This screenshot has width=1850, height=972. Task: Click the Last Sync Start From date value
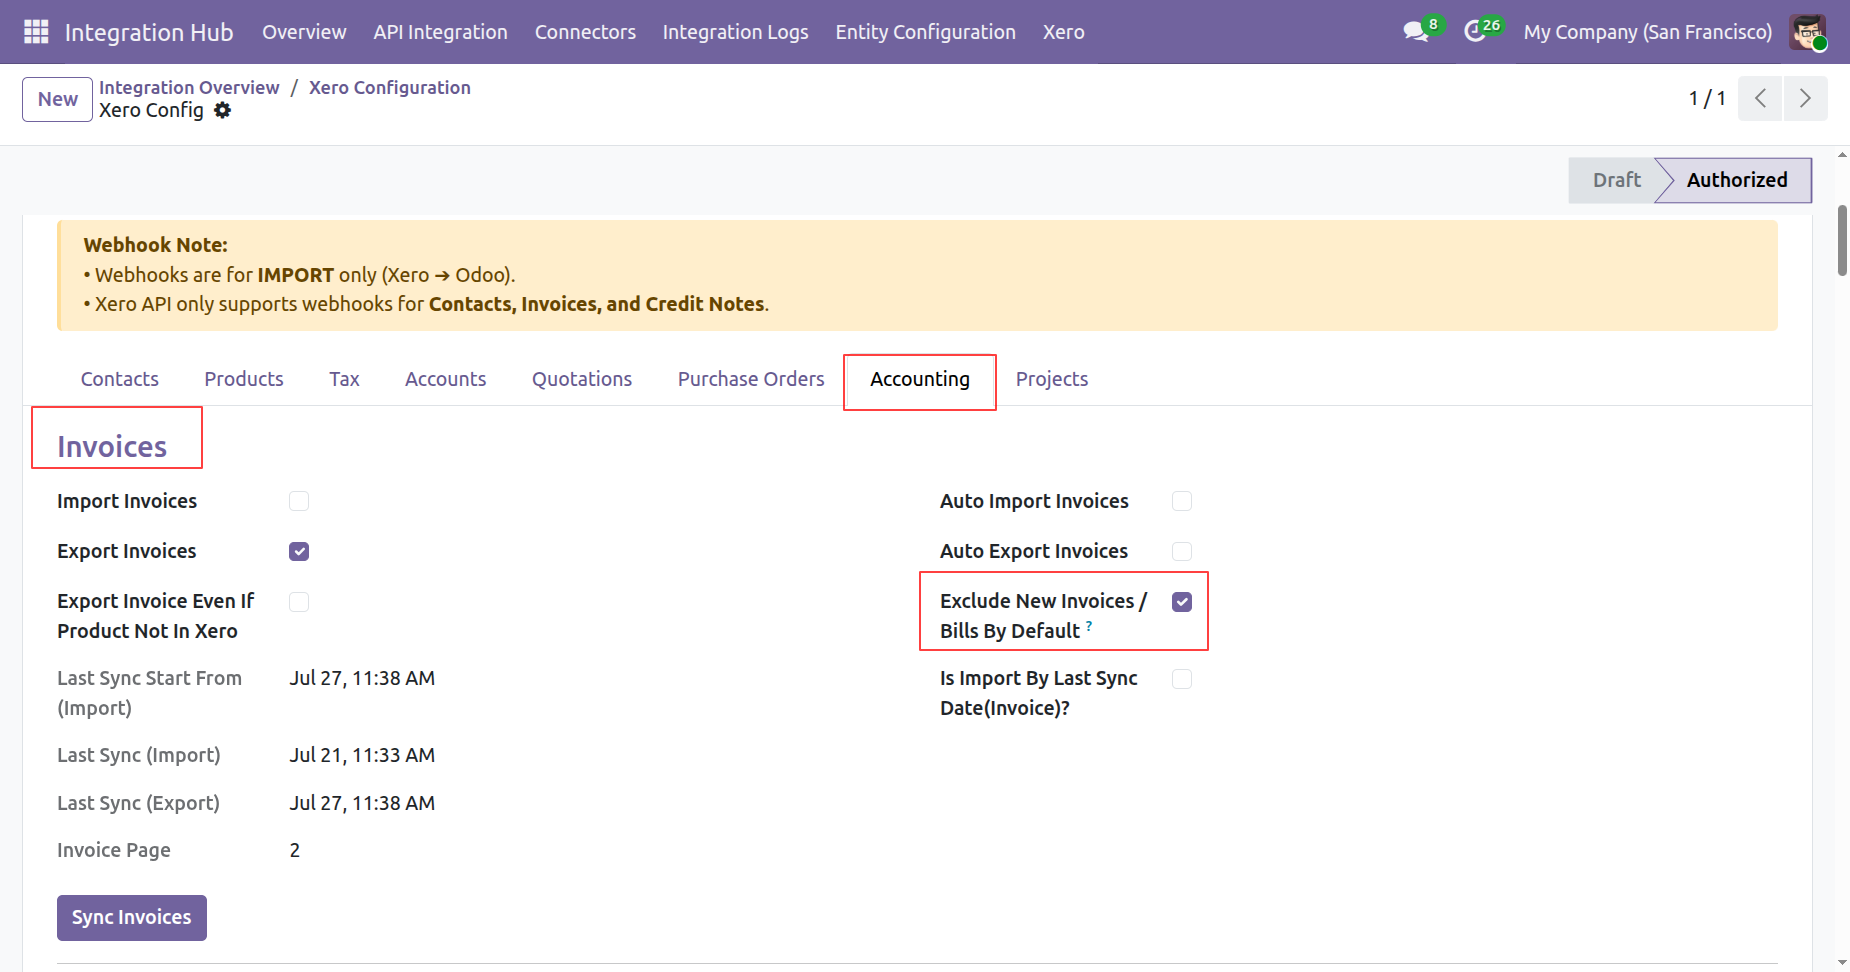362,678
